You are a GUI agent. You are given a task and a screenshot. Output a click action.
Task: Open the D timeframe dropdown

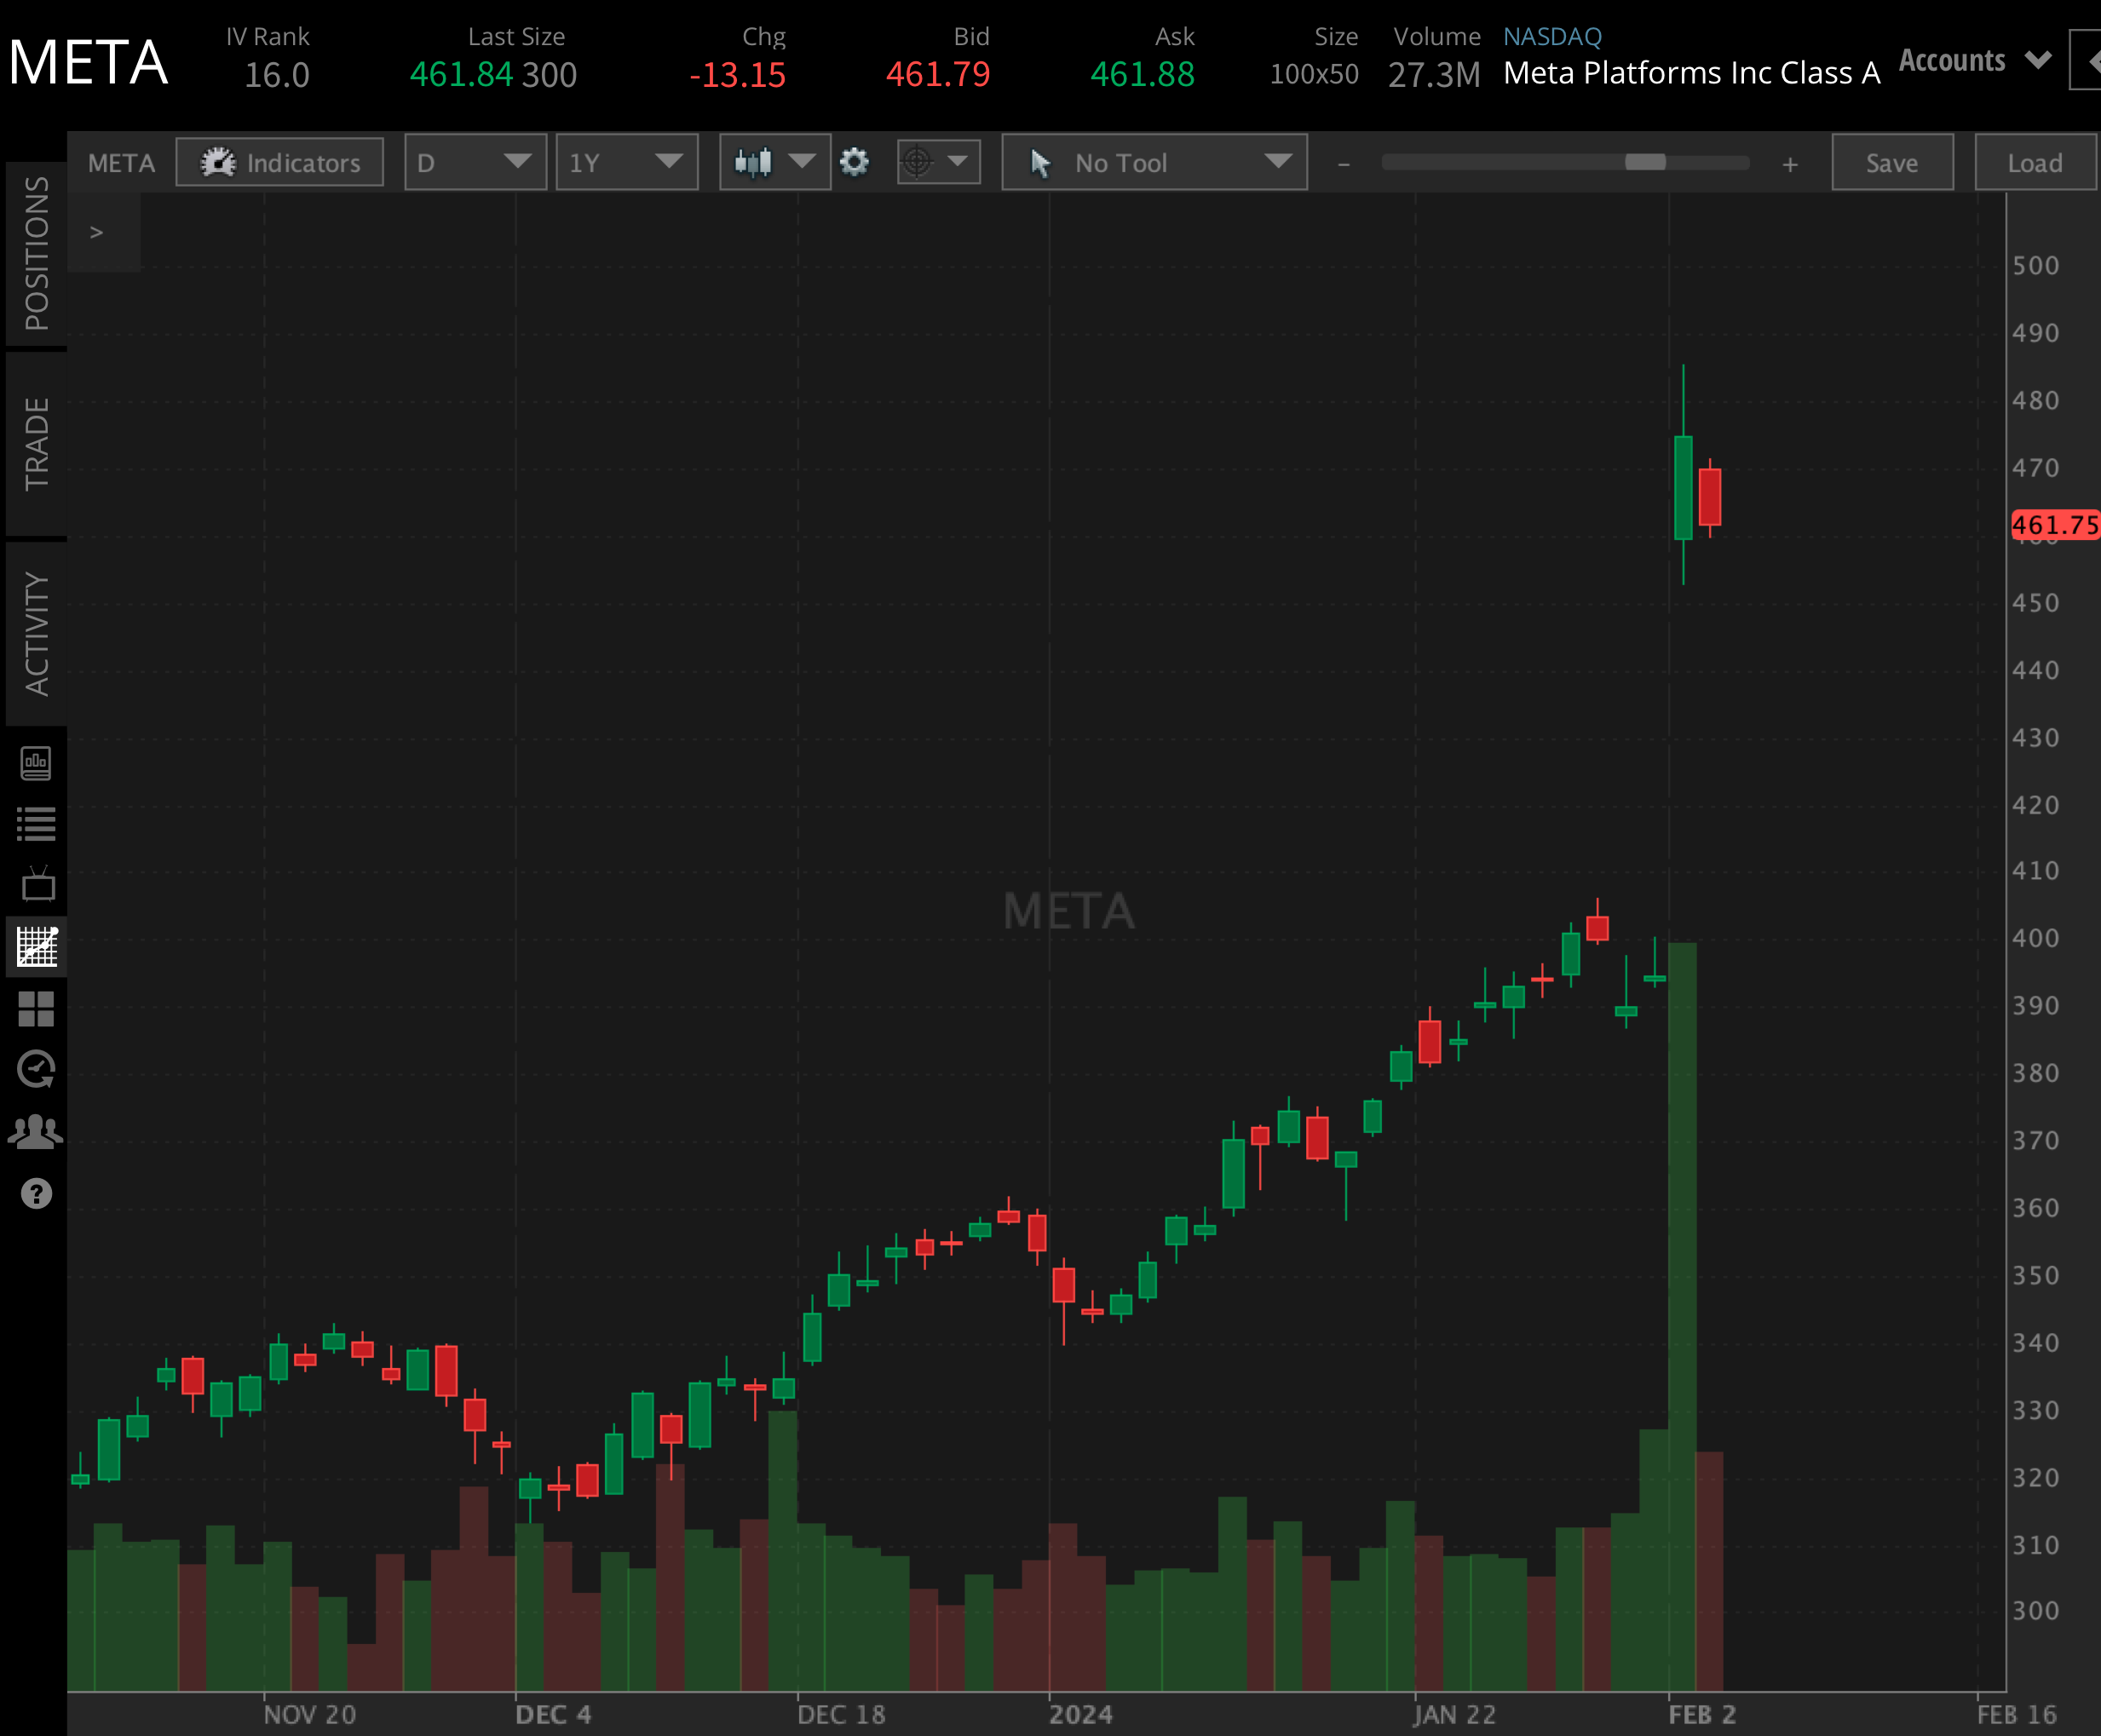(475, 162)
